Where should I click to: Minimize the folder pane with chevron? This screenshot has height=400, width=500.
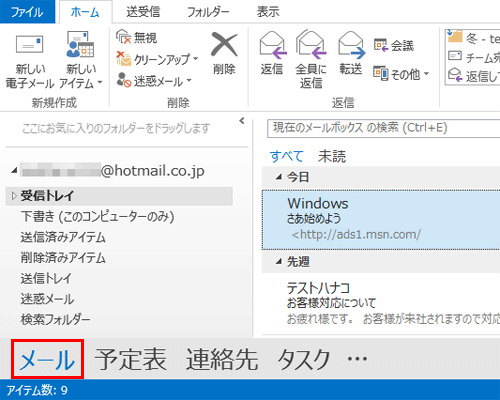click(x=242, y=121)
